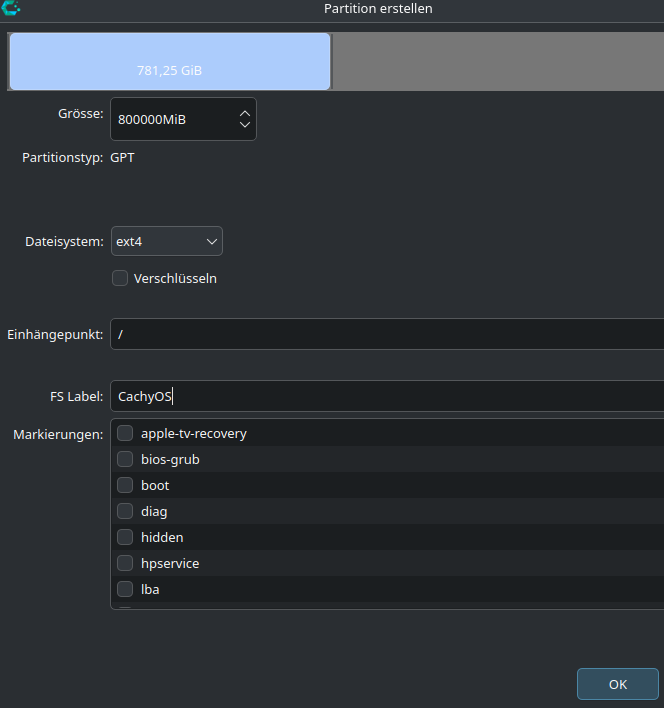This screenshot has width=664, height=708.
Task: Check the lba flag
Action: [x=125, y=589]
